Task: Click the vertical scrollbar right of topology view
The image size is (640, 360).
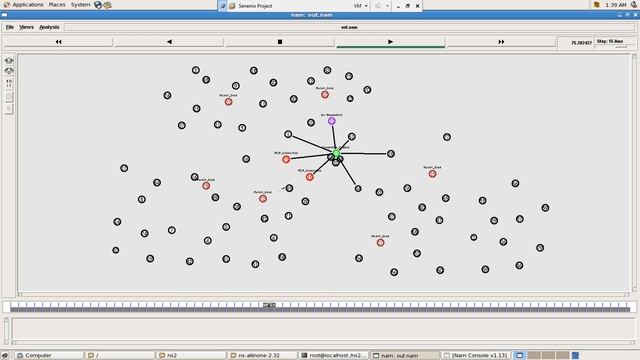Action: pyautogui.click(x=634, y=173)
